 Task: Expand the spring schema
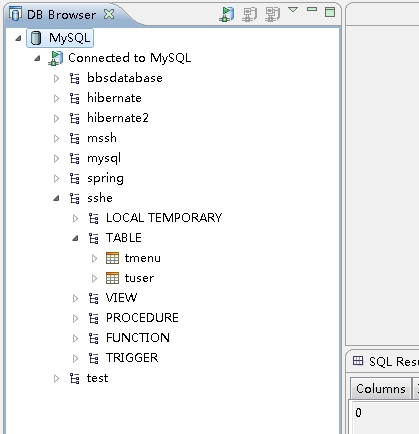(x=56, y=178)
